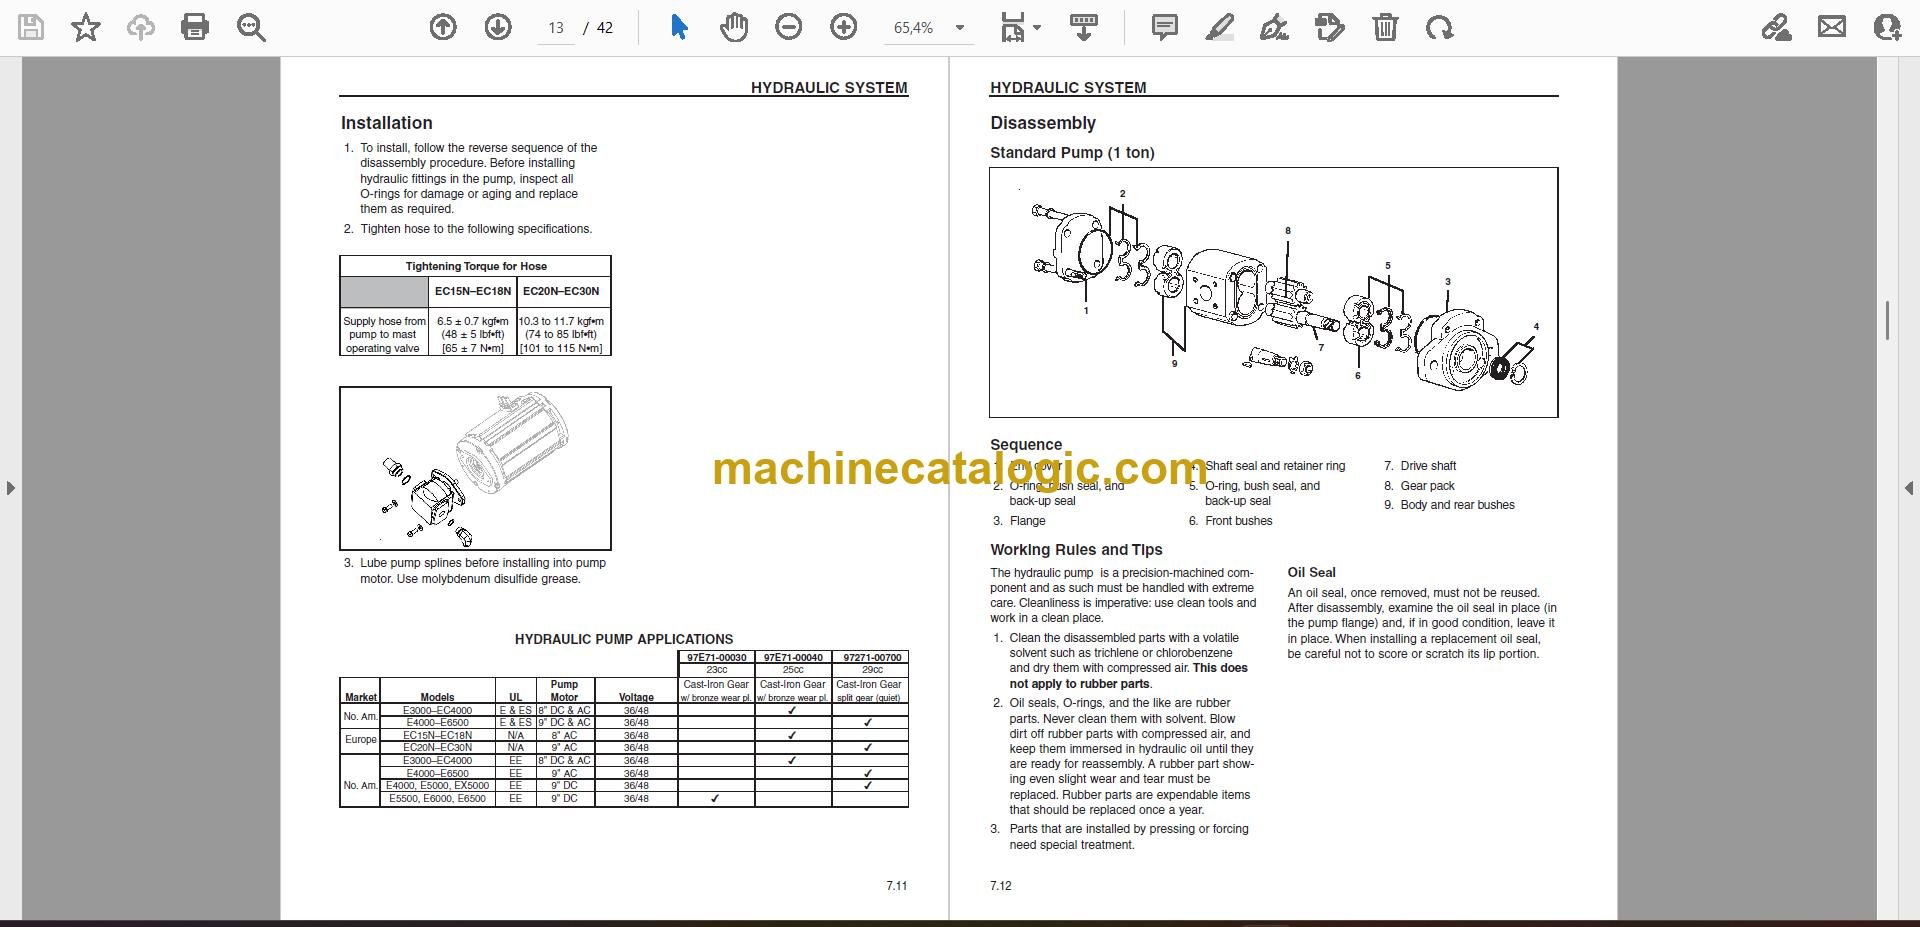Viewport: 1920px width, 927px height.
Task: Click '3. Flange' sequence item
Action: click(x=1019, y=521)
